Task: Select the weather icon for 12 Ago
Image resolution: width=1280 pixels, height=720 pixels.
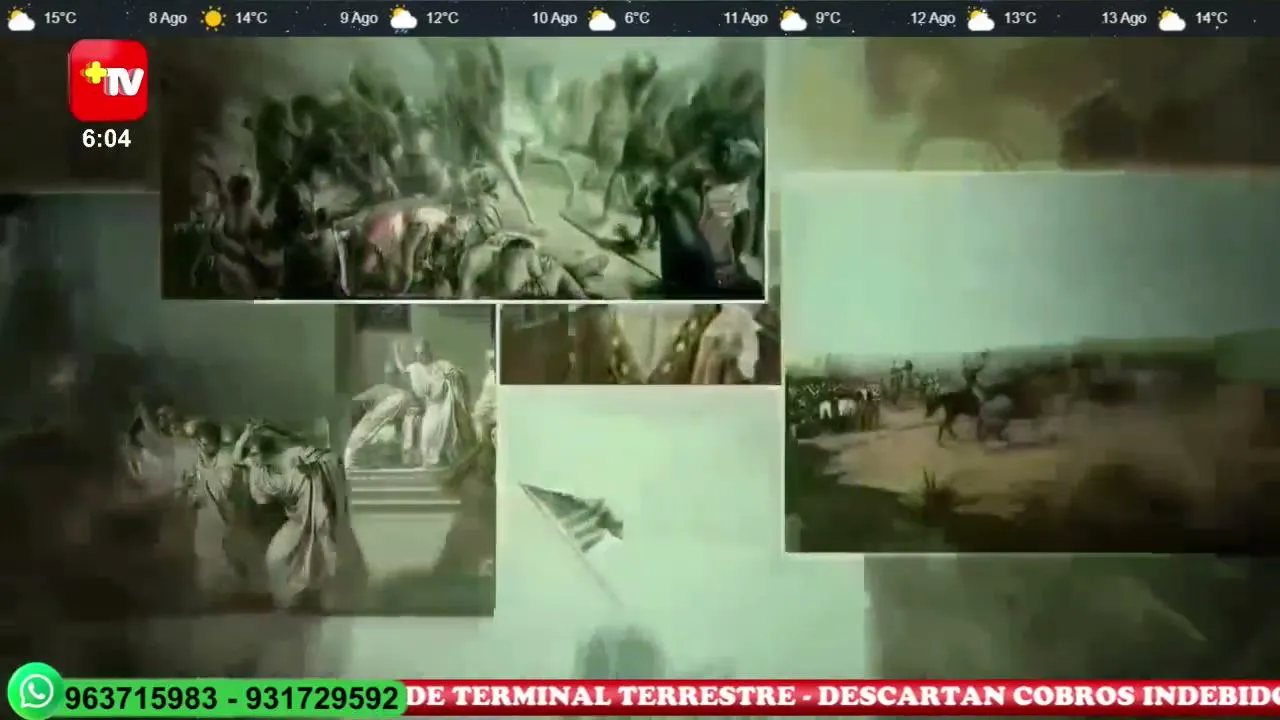Action: tap(981, 18)
